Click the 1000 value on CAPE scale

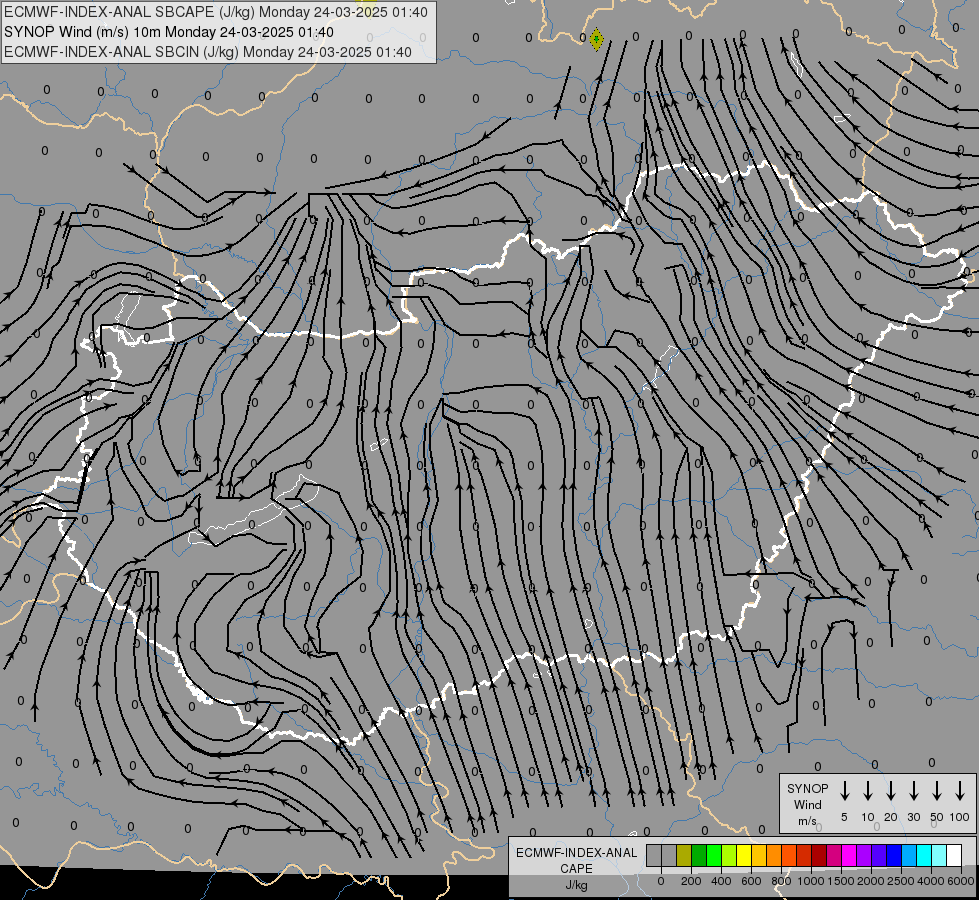point(810,881)
